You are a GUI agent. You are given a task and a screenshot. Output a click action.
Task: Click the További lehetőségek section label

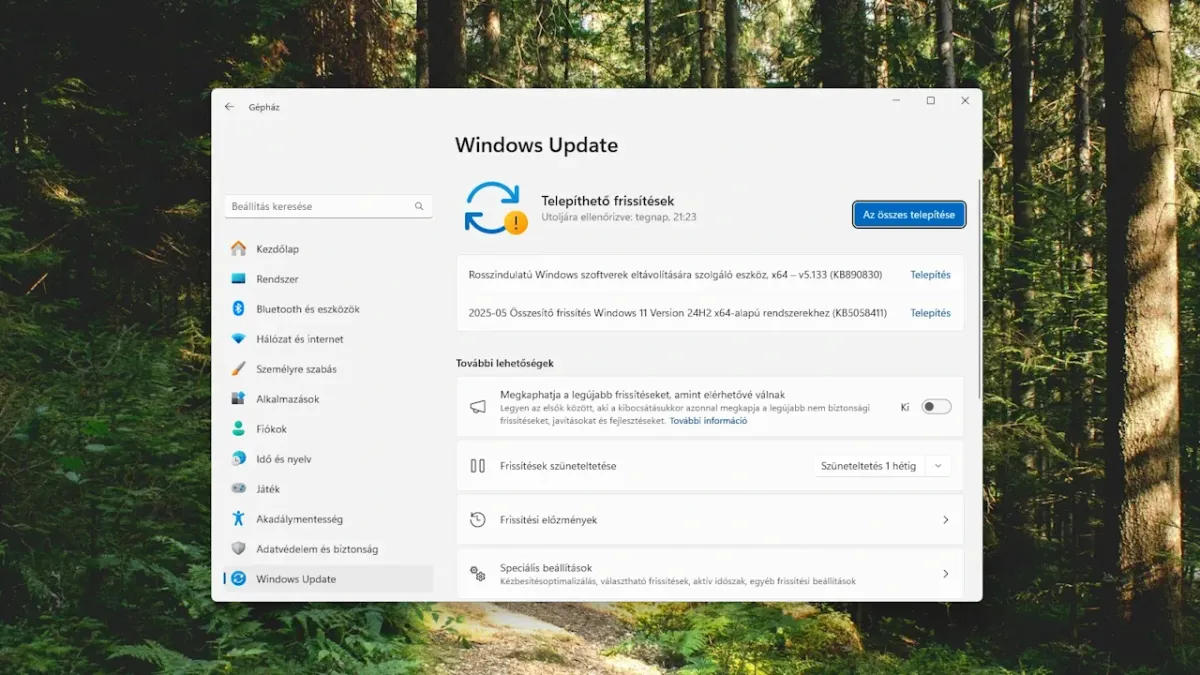click(x=505, y=363)
